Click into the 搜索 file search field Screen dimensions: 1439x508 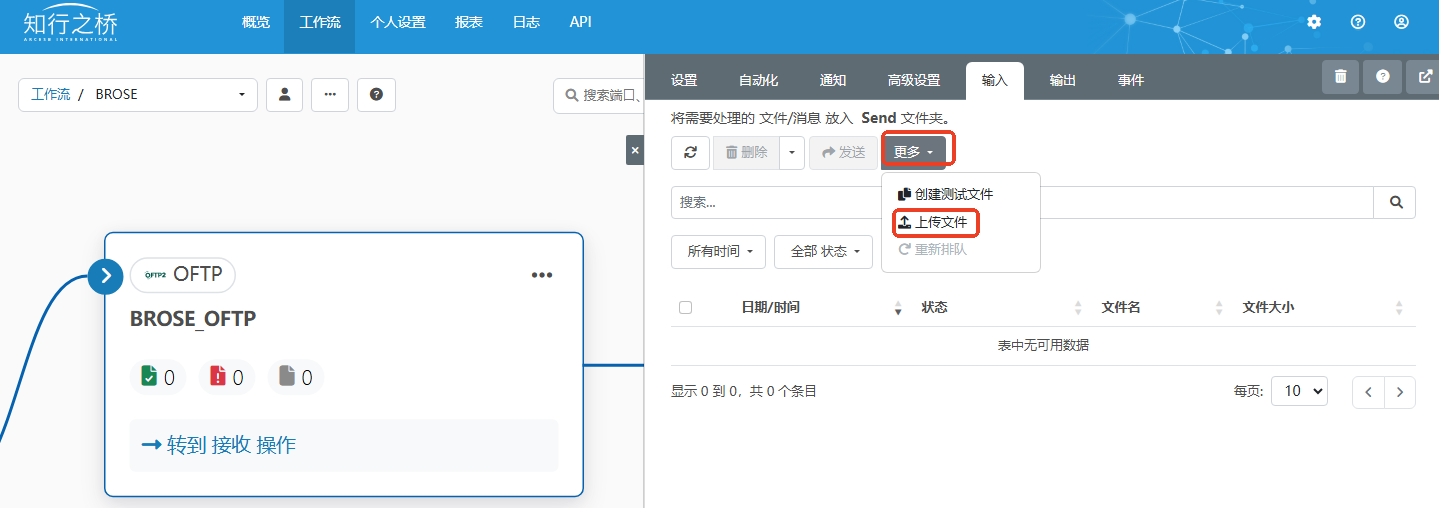pyautogui.click(x=1020, y=202)
